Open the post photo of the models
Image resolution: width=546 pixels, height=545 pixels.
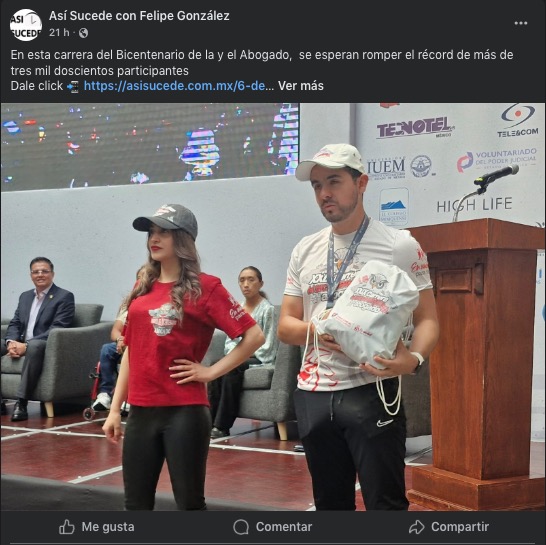pyautogui.click(x=273, y=306)
